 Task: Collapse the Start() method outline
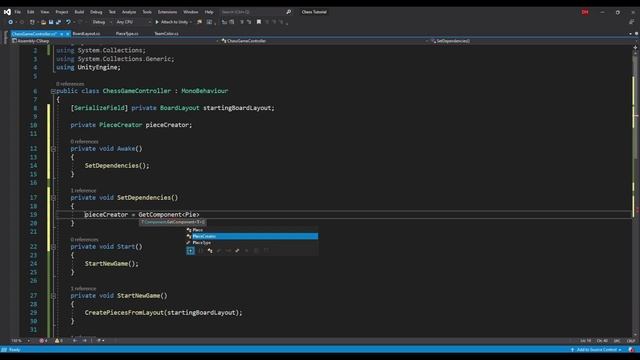[x=53, y=247]
